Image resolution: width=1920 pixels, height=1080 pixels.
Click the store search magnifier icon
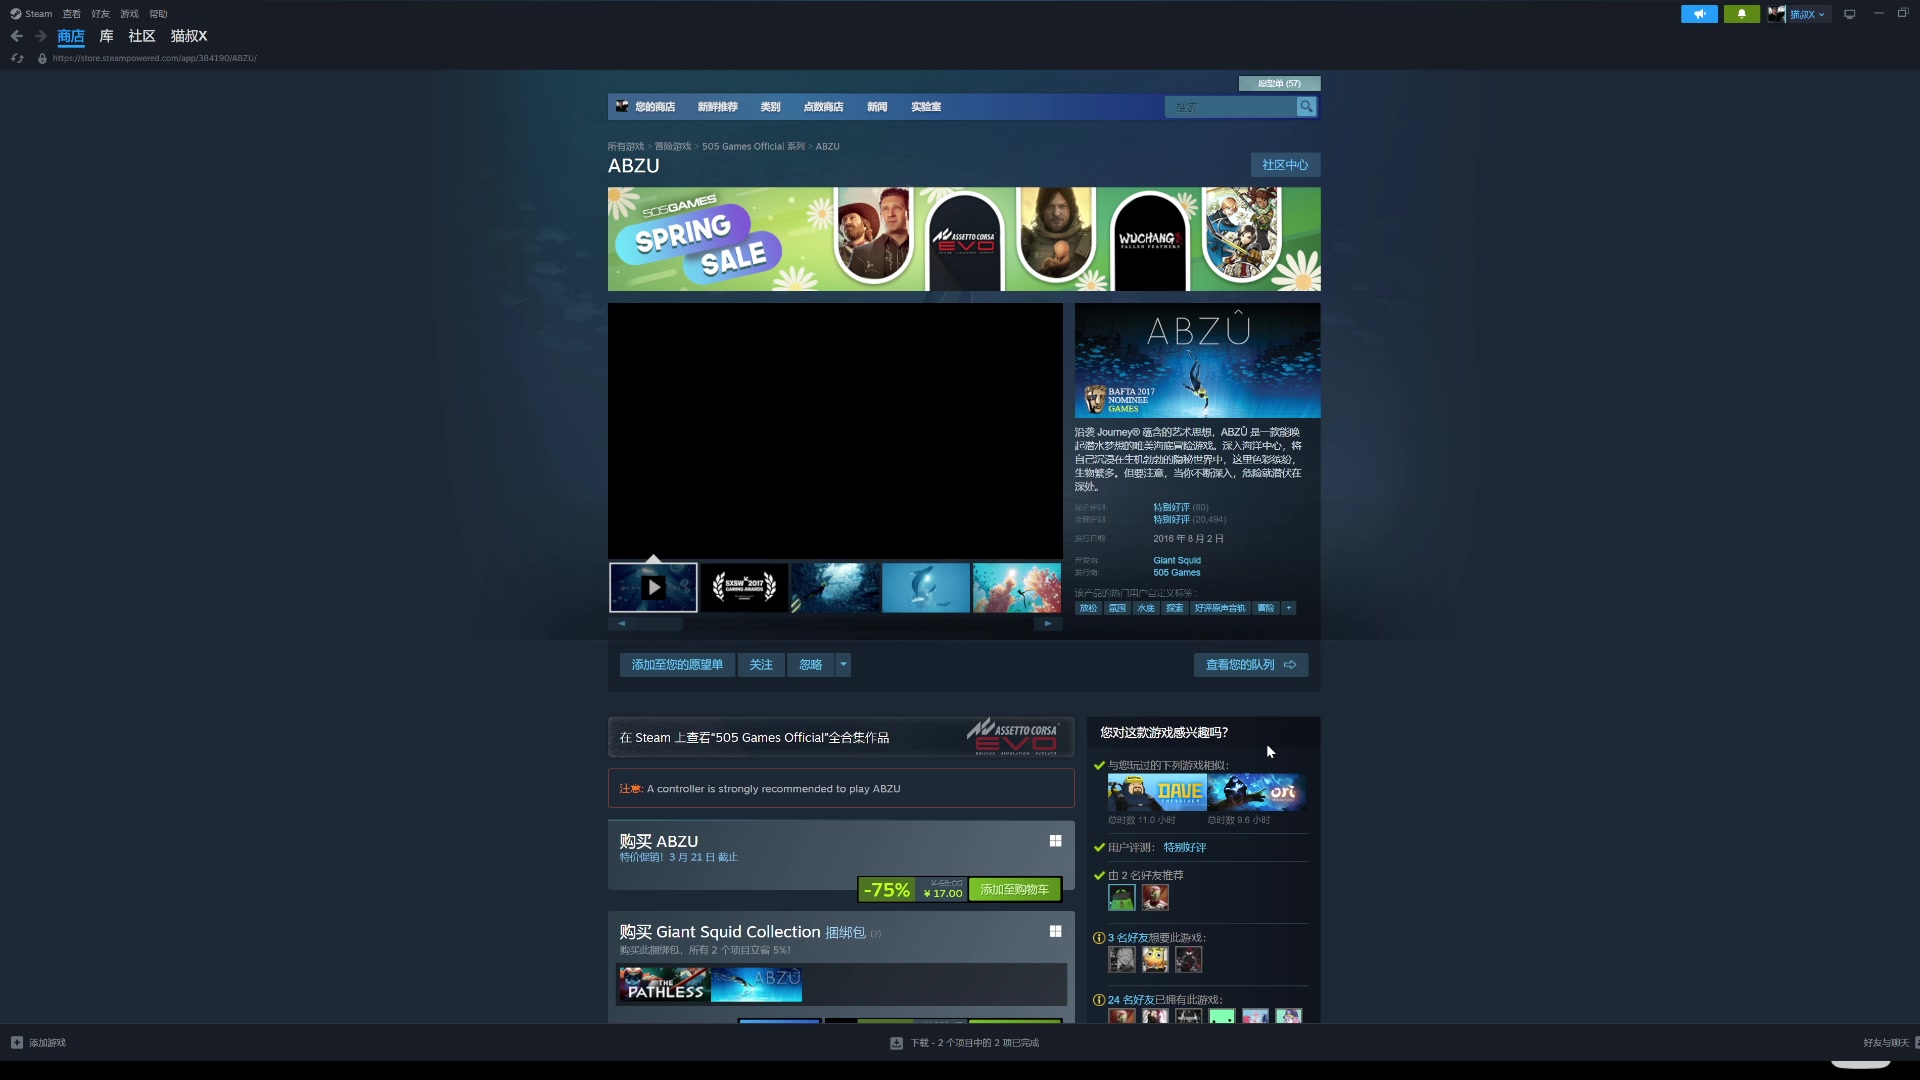[x=1306, y=107]
